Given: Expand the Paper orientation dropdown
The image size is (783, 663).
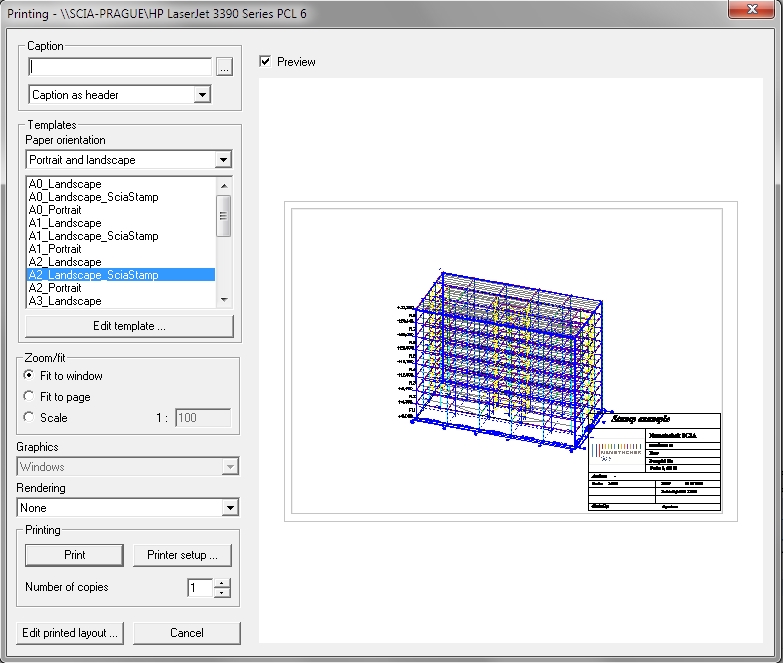Looking at the screenshot, I should (223, 160).
